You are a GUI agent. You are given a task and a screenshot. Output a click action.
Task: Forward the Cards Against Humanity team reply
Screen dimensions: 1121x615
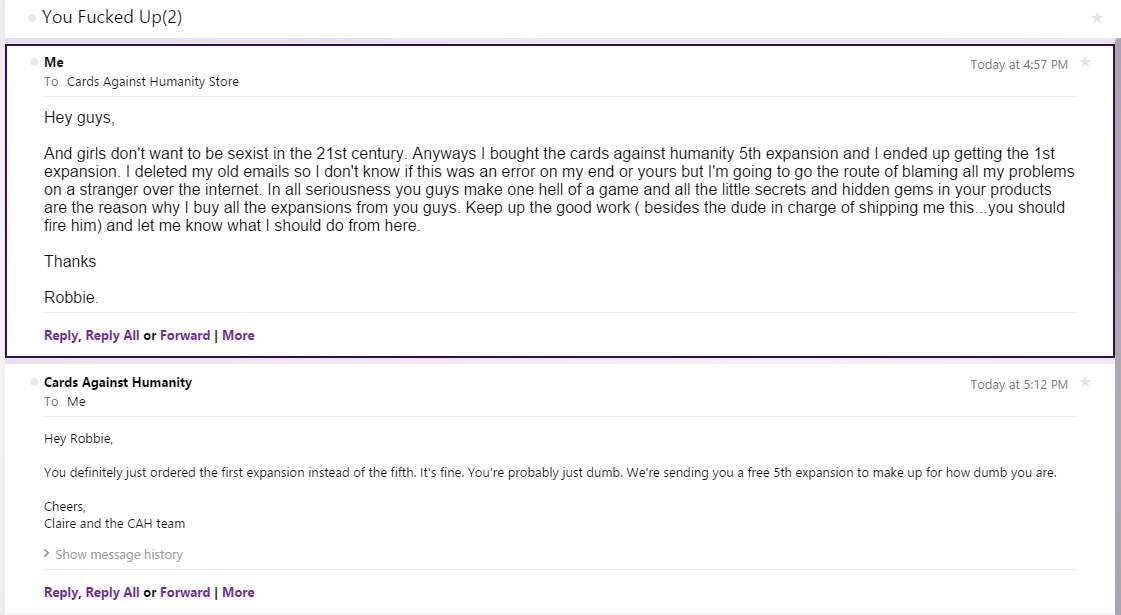click(x=185, y=592)
